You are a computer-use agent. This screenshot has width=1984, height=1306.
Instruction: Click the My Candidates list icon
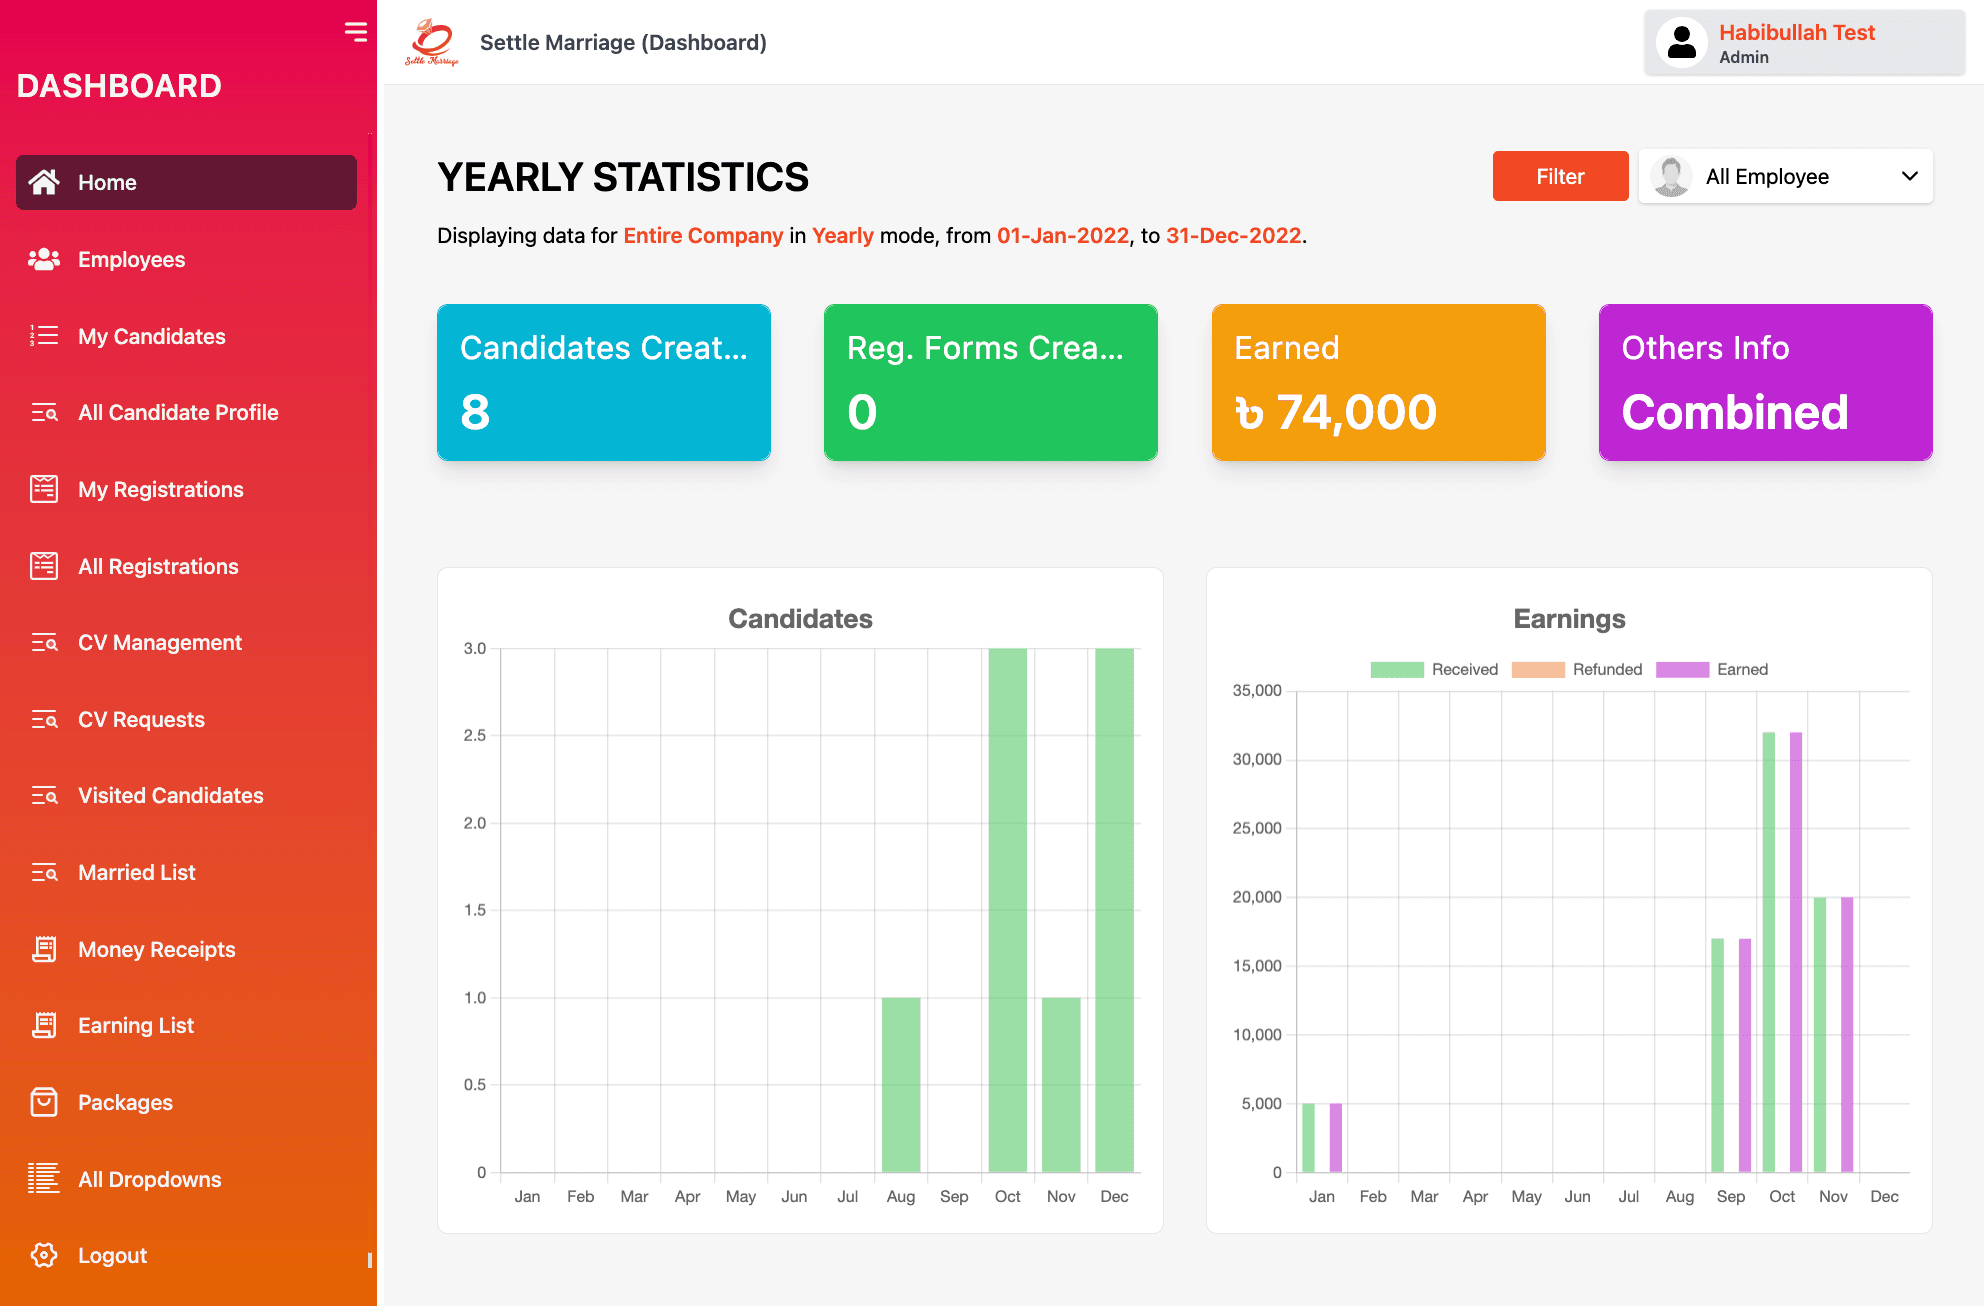click(x=44, y=336)
